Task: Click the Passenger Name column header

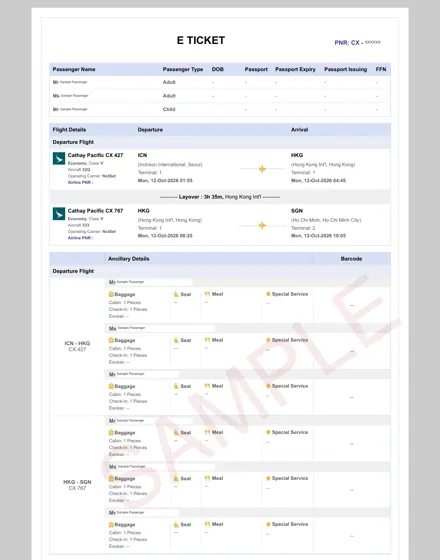Action: (74, 69)
